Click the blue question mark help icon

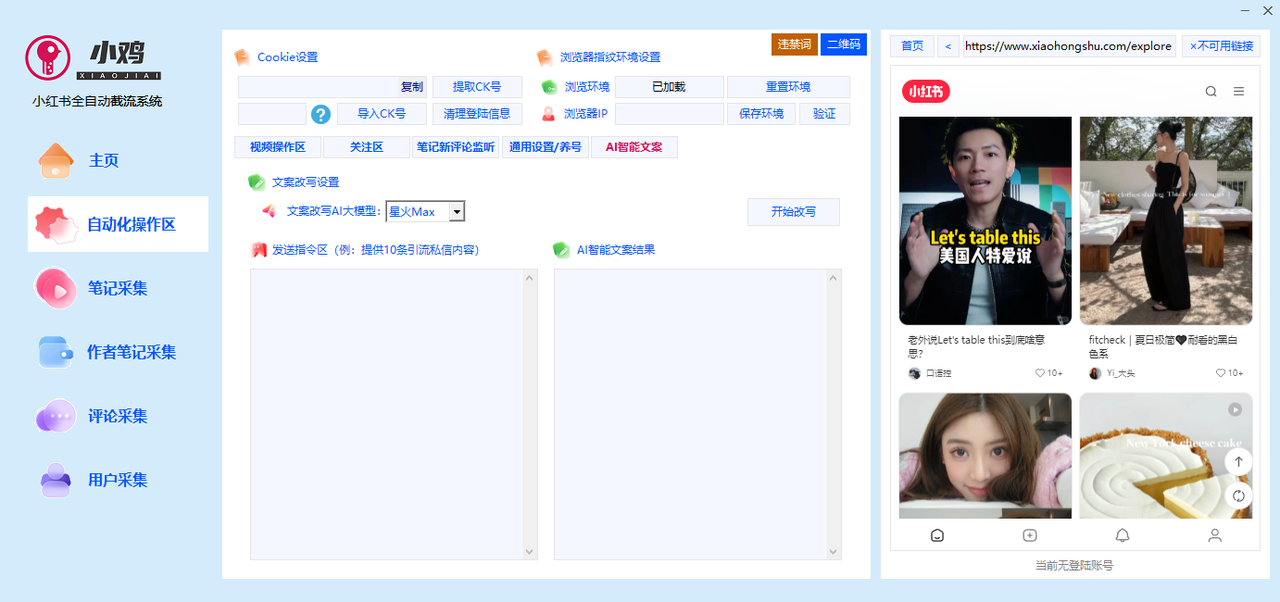(x=321, y=114)
